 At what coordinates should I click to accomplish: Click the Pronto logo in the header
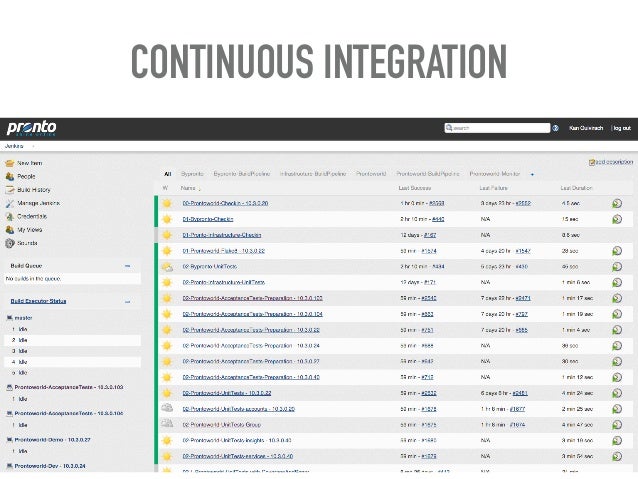point(31,129)
